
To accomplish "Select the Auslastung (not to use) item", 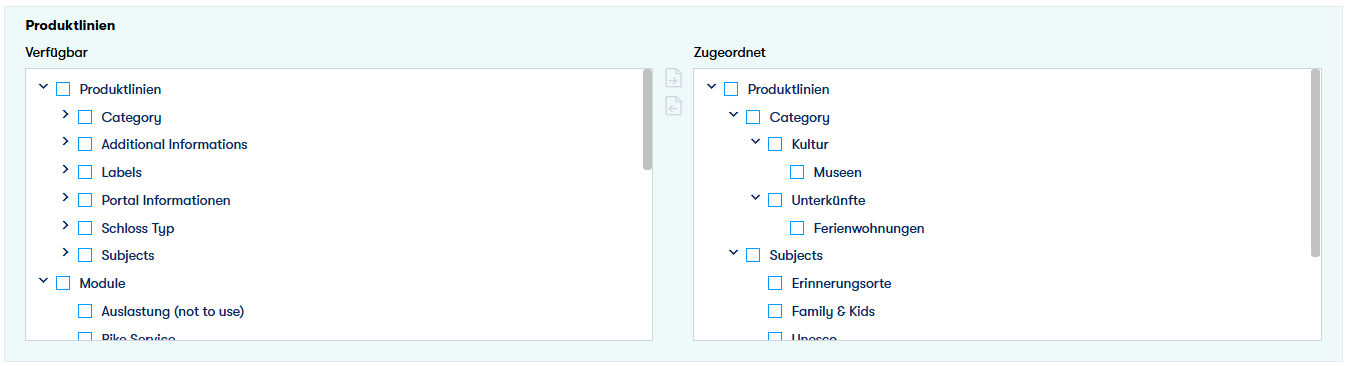I will pyautogui.click(x=172, y=311).
